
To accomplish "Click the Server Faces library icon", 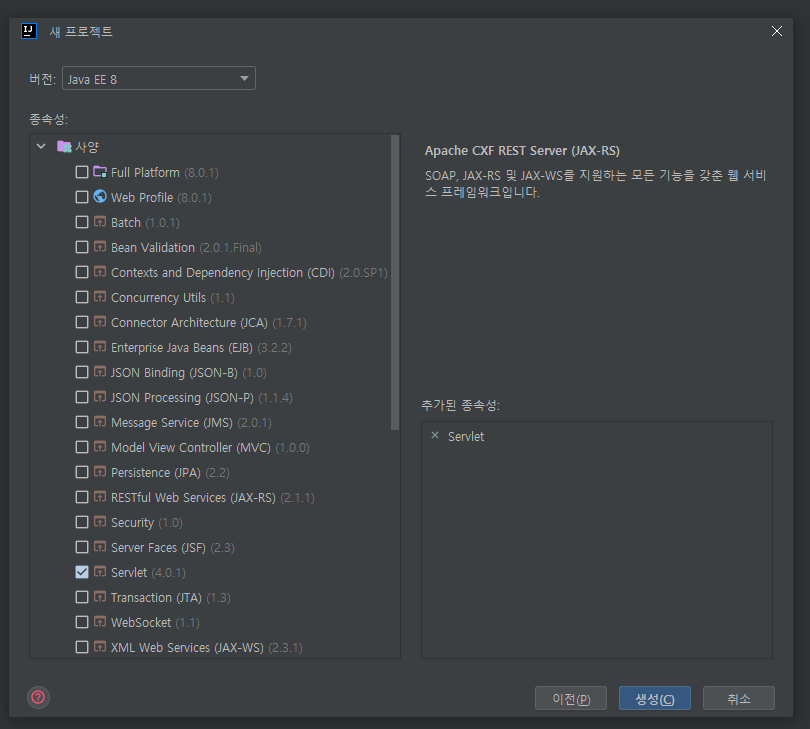I will click(x=100, y=547).
